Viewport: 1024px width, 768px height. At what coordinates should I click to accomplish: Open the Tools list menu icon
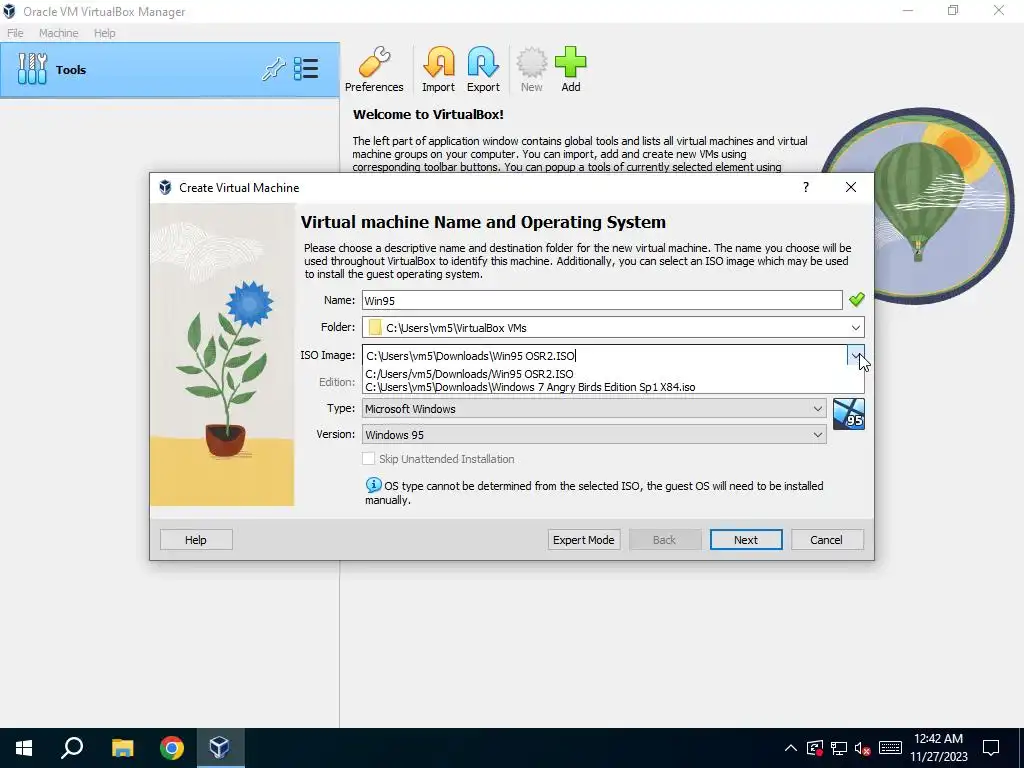coord(306,69)
